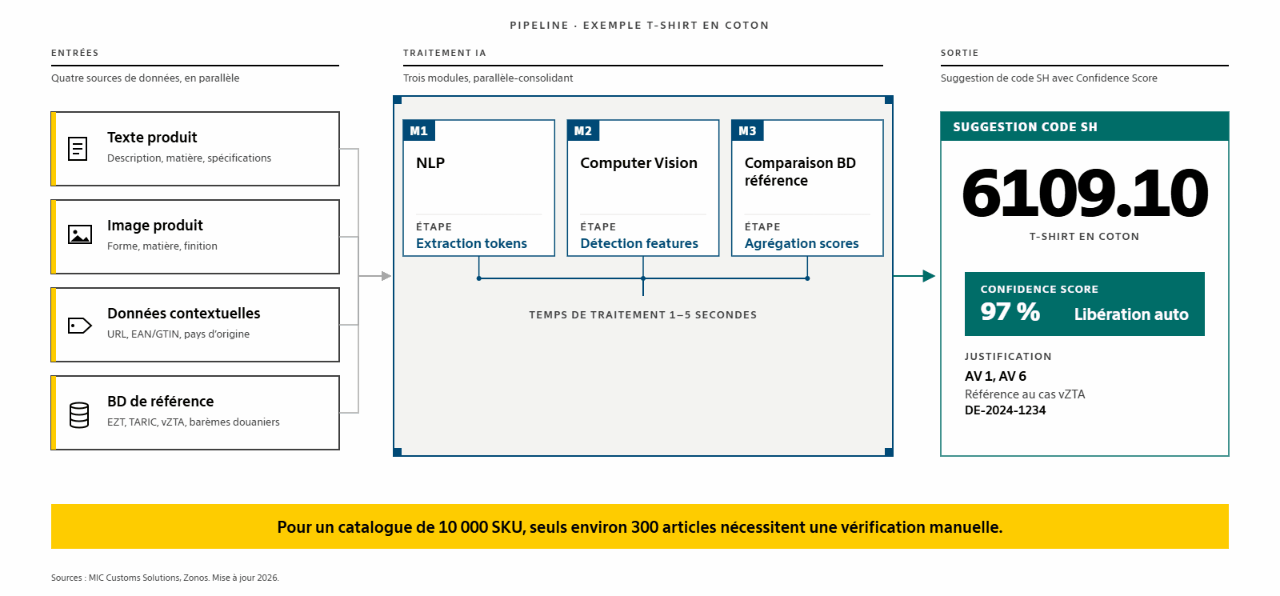Open the Texte produit input card

[x=195, y=148]
